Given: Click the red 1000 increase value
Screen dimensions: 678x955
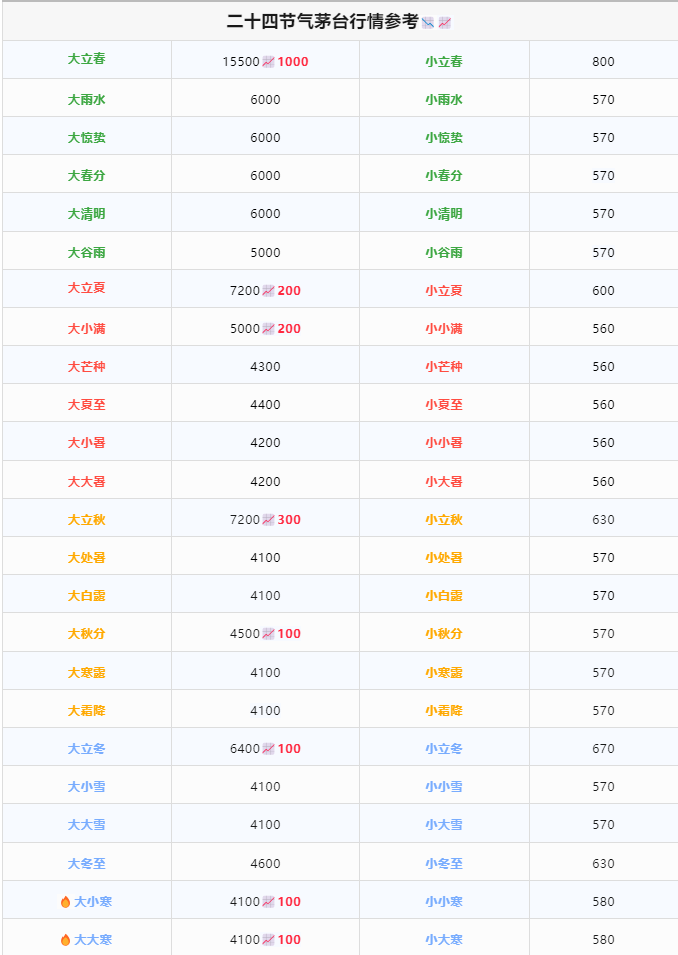Looking at the screenshot, I should click(x=293, y=62).
